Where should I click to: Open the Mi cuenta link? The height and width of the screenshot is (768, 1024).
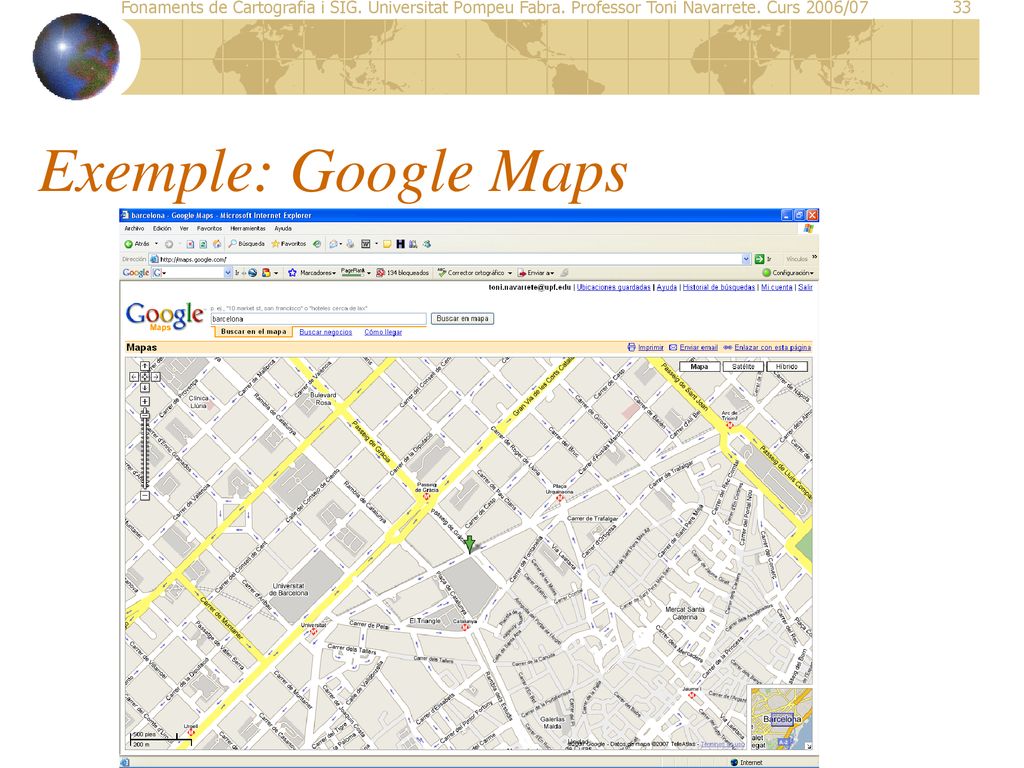point(776,287)
